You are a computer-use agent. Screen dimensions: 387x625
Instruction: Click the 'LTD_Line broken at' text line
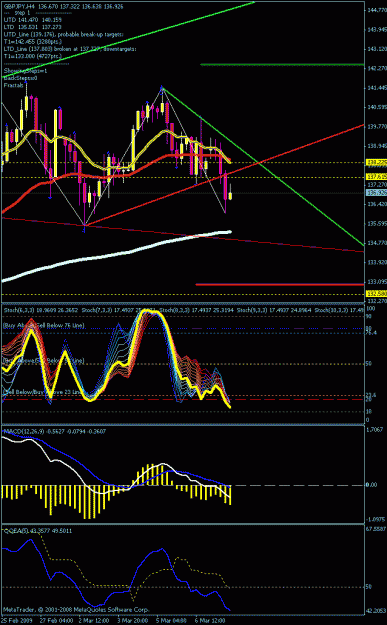tap(70, 49)
